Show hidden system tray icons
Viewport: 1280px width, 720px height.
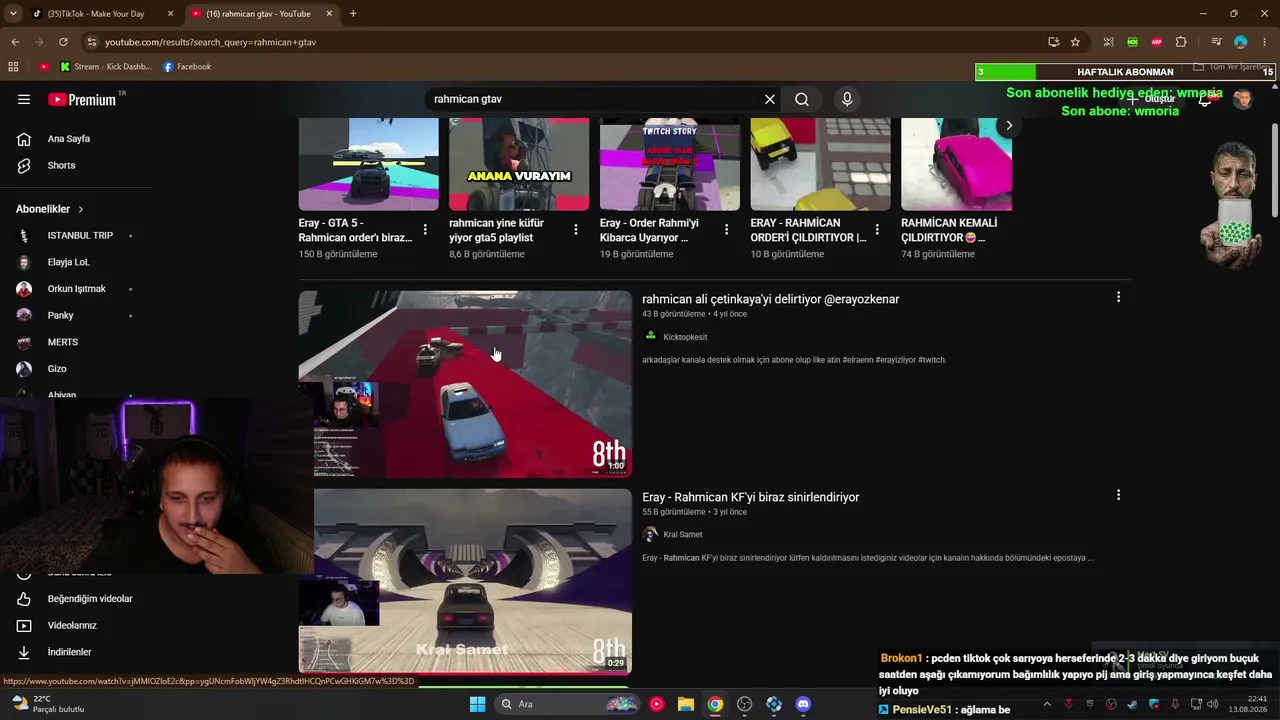[1047, 704]
